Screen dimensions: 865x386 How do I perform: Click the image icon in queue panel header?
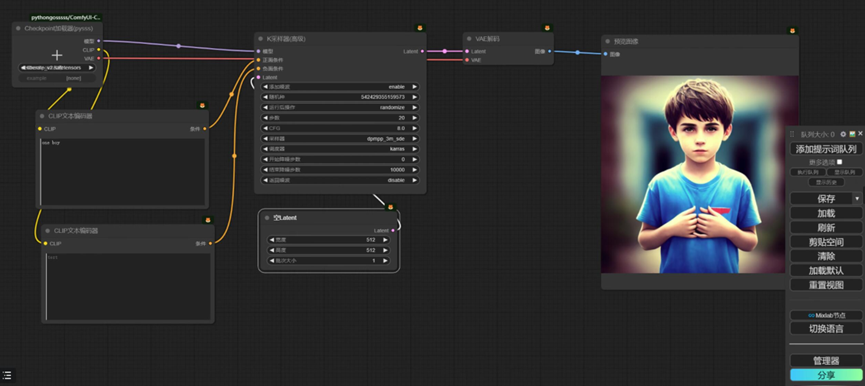click(852, 134)
